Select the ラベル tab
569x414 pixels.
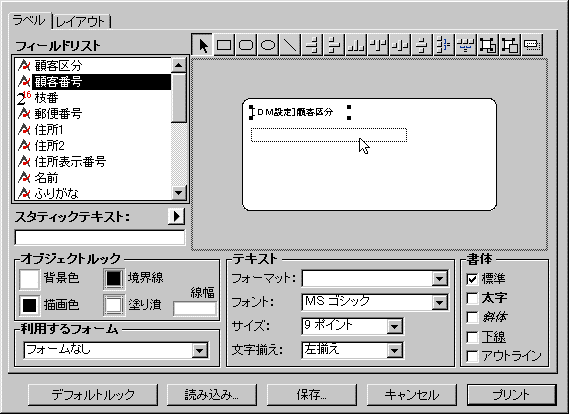pyautogui.click(x=29, y=20)
